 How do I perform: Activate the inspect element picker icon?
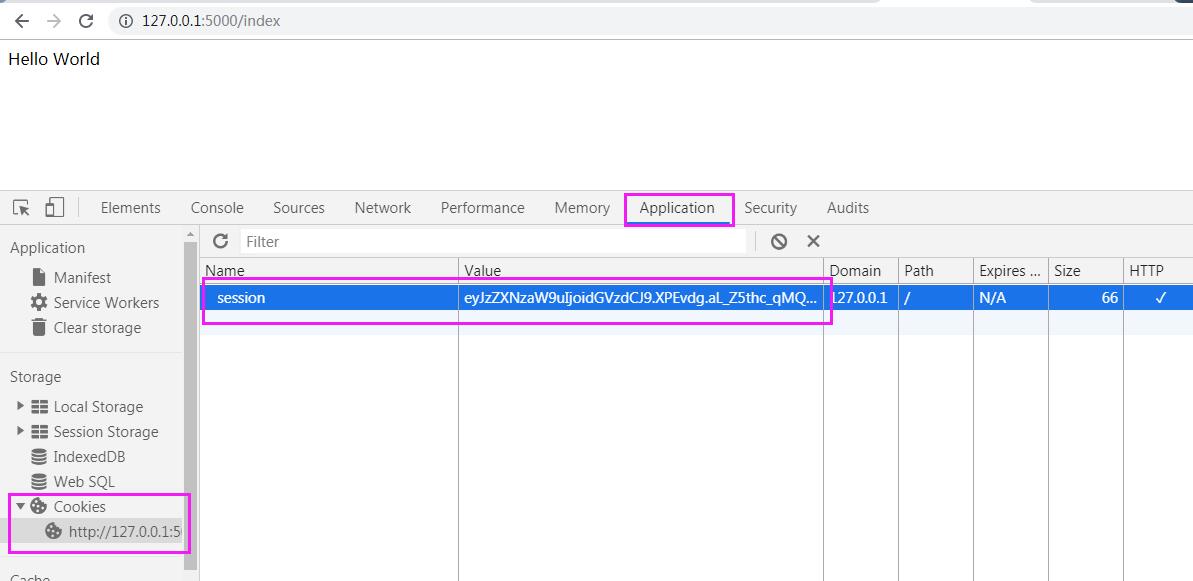[21, 208]
